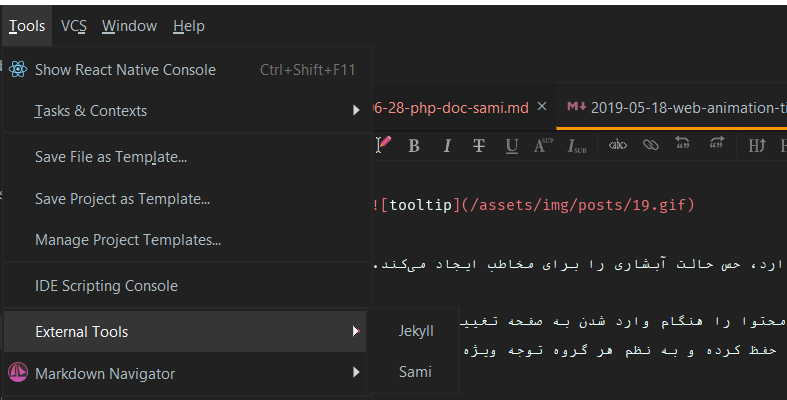
Task: Open the Window menu
Action: point(129,26)
